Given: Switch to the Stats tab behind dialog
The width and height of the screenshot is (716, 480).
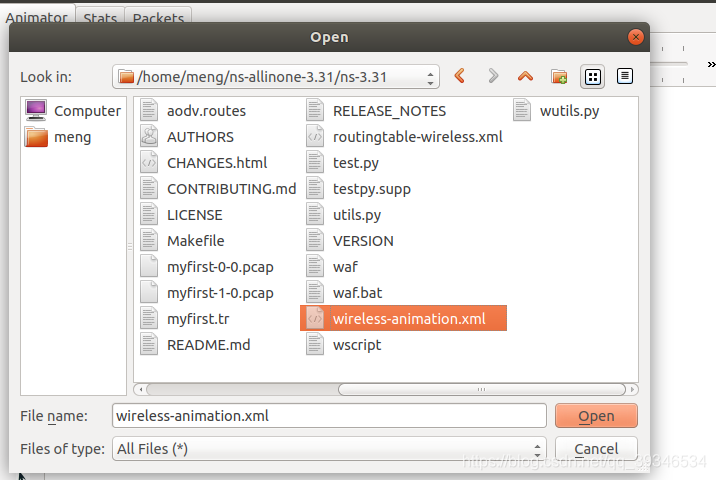Looking at the screenshot, I should [x=100, y=17].
